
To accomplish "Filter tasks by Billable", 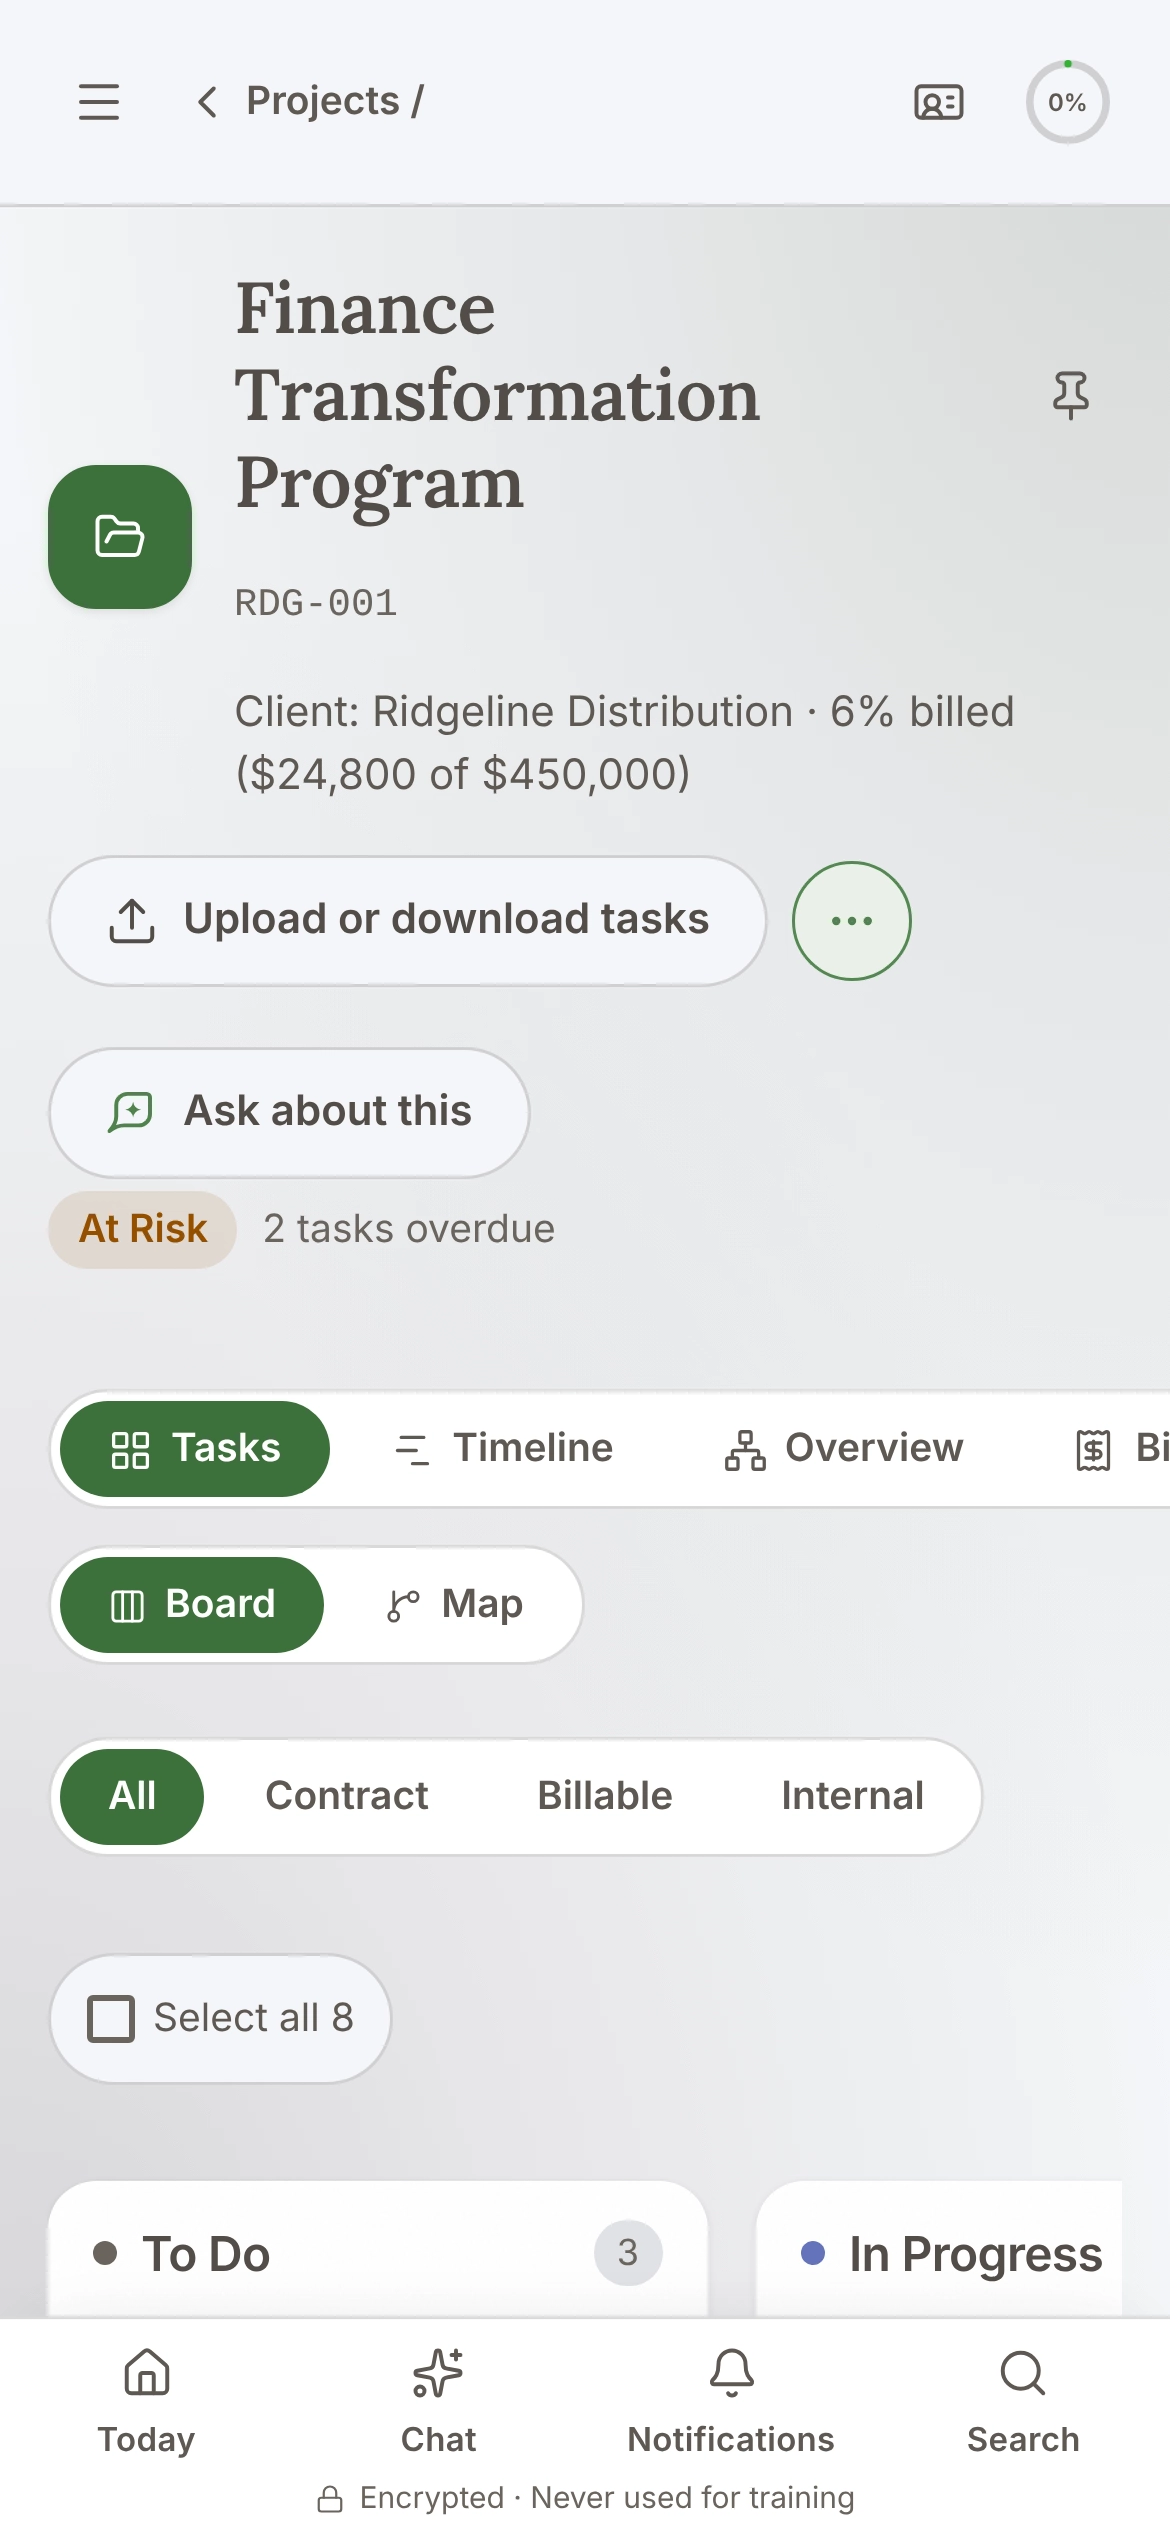I will pyautogui.click(x=605, y=1797).
